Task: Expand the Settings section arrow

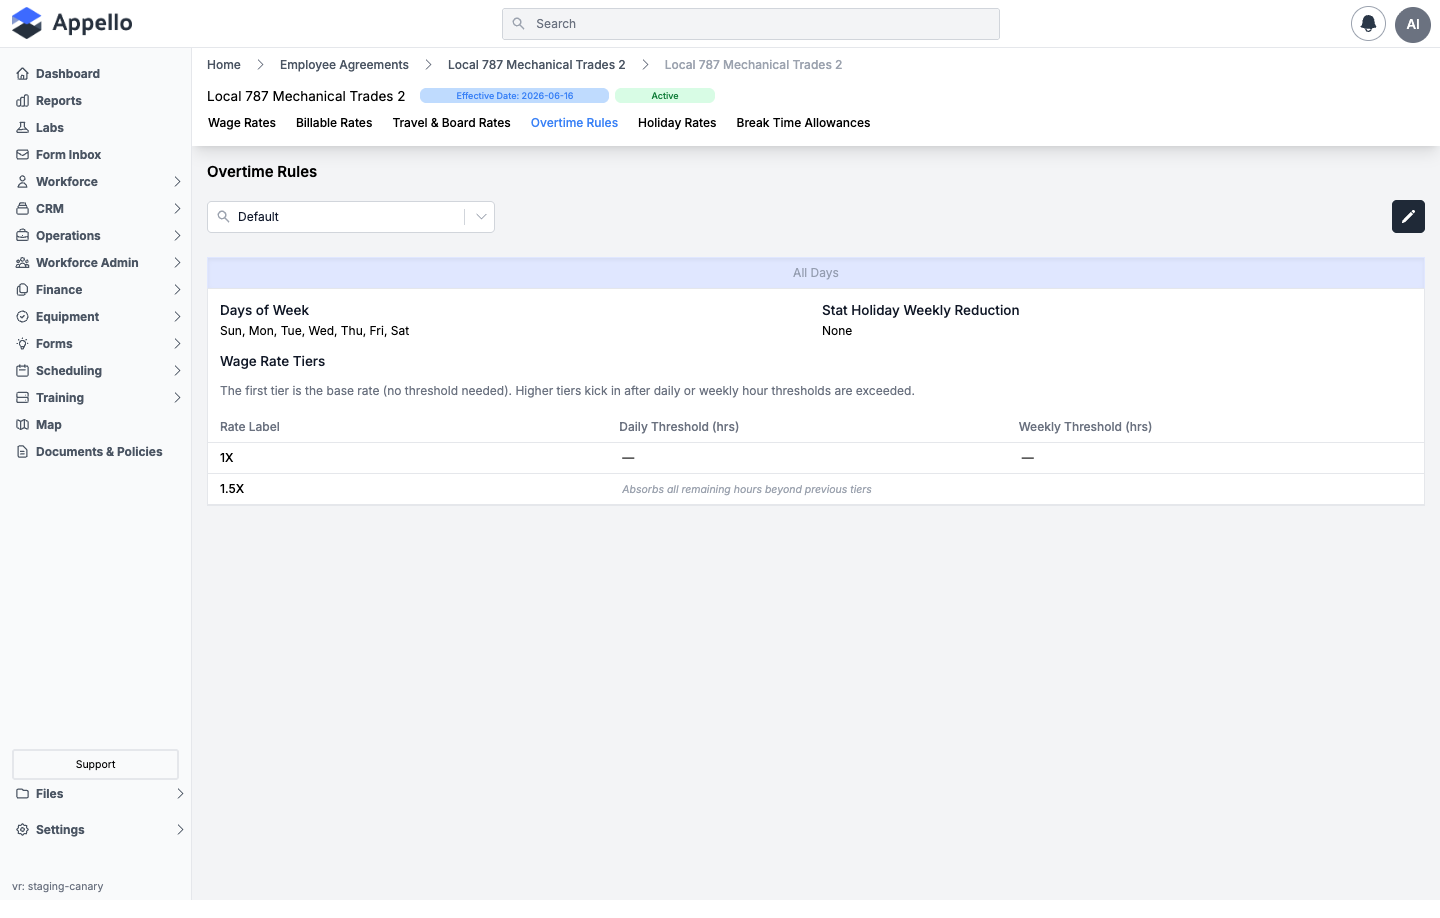Action: click(x=180, y=830)
